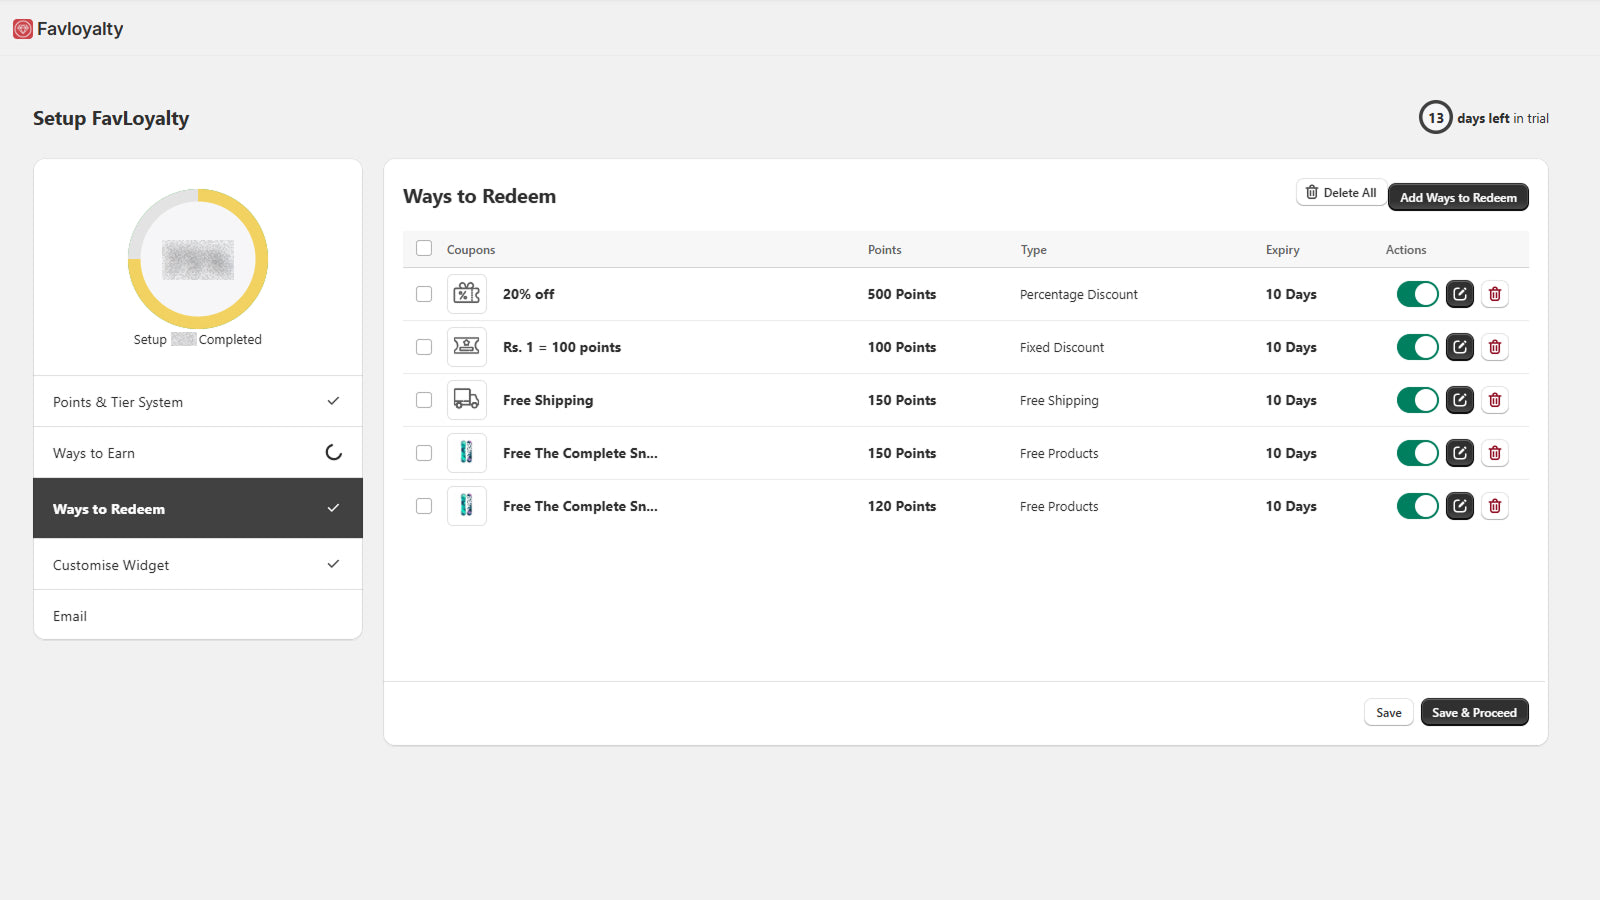Tick the checkbox beside Free Shipping
This screenshot has height=900, width=1600.
[x=424, y=400]
